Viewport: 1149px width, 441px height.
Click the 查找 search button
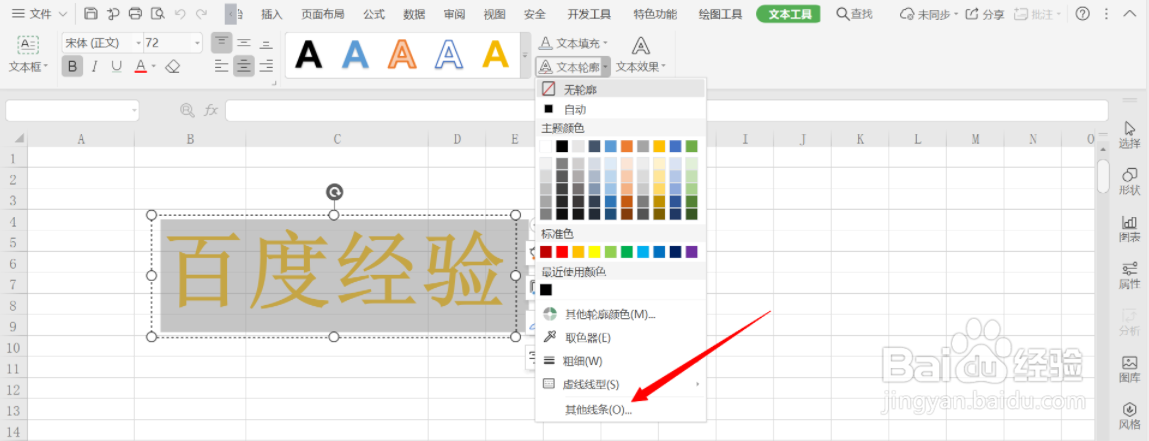click(854, 14)
